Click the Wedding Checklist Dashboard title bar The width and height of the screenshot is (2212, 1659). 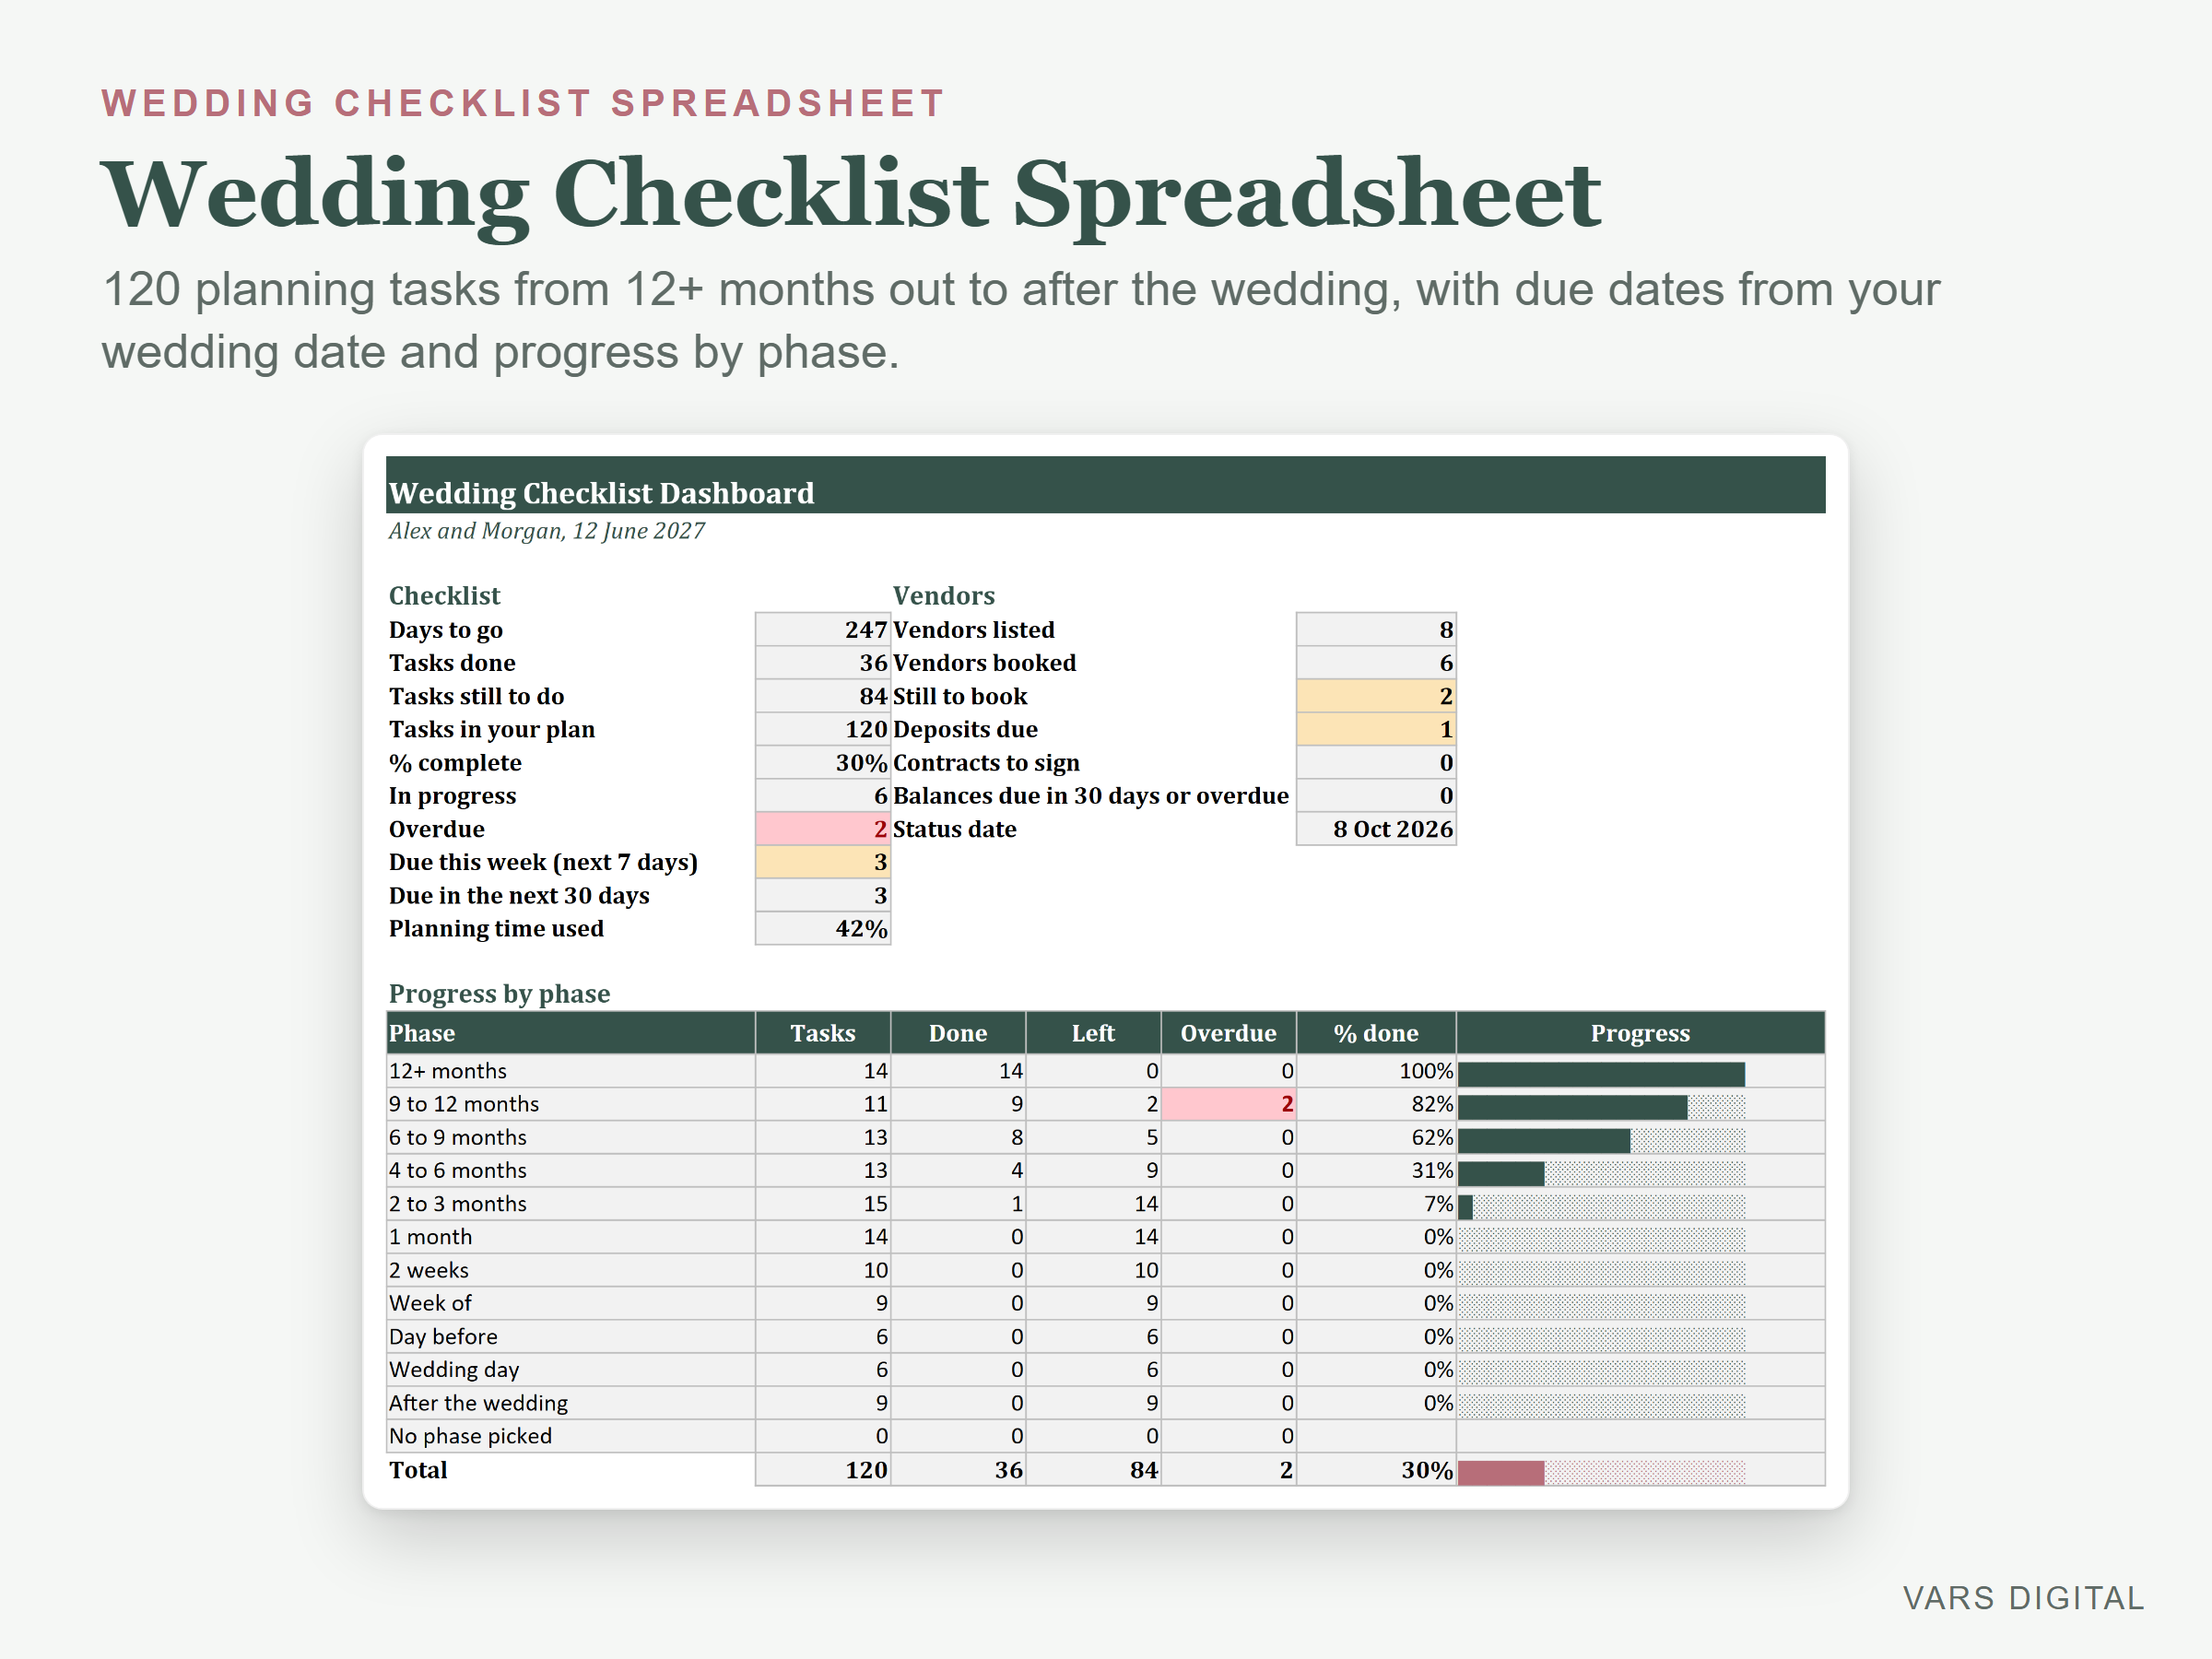[x=1105, y=485]
